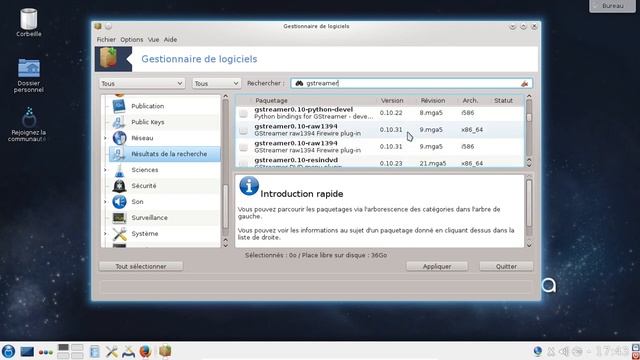This screenshot has width=640, height=360.
Task: Expand the Sciences category
Action: (105, 170)
